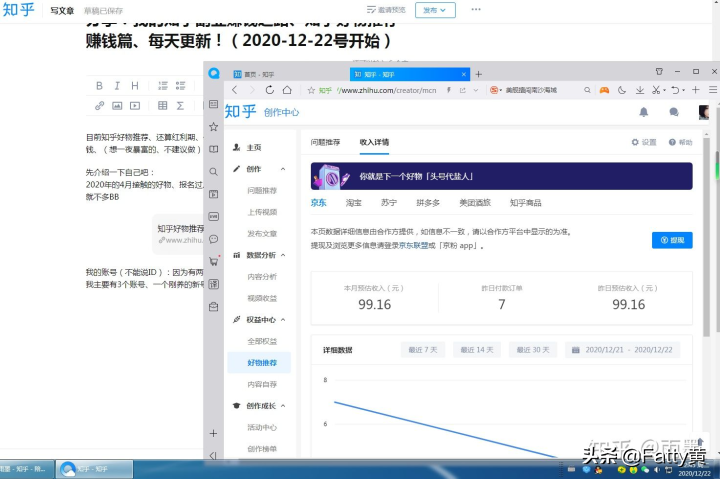The image size is (720, 479).
Task: Click the browser forward arrow
Action: click(252, 90)
